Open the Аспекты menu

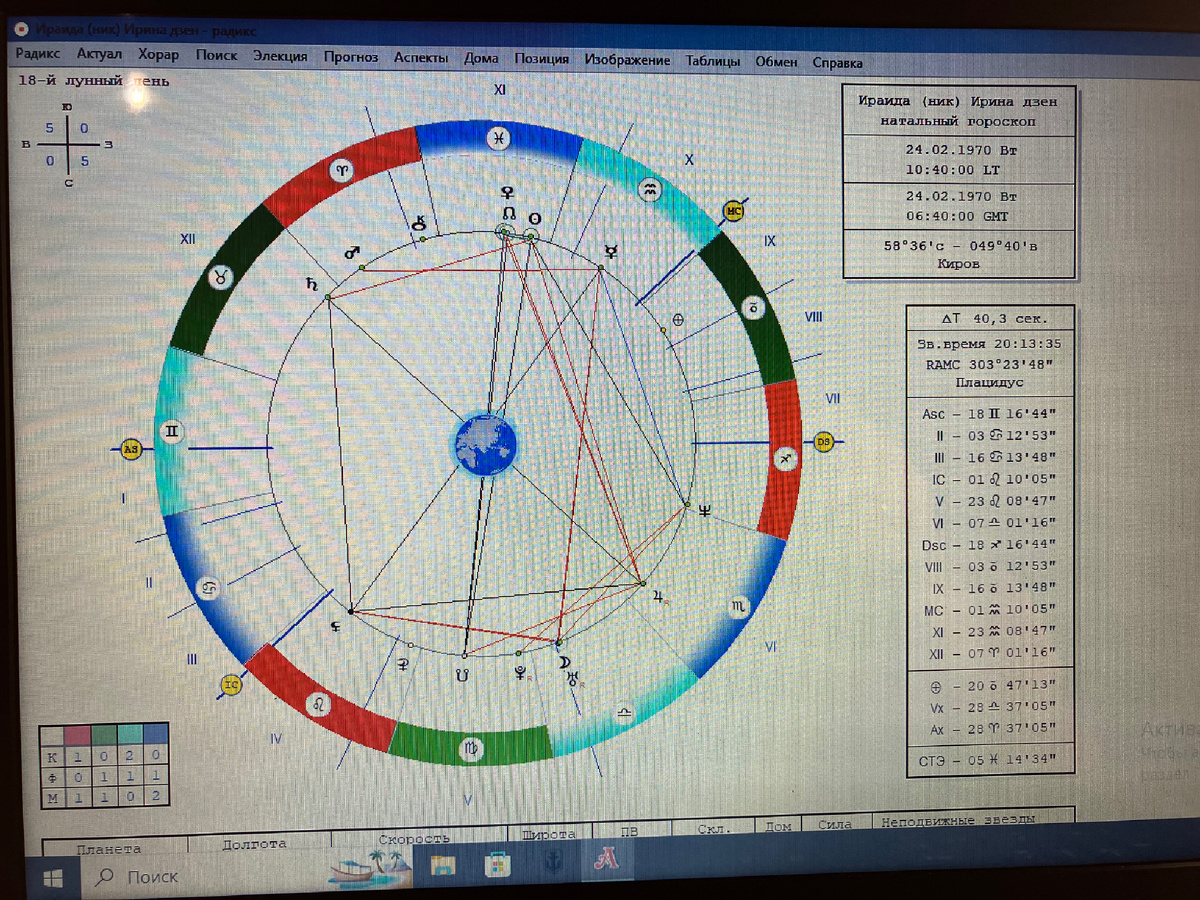coord(420,58)
